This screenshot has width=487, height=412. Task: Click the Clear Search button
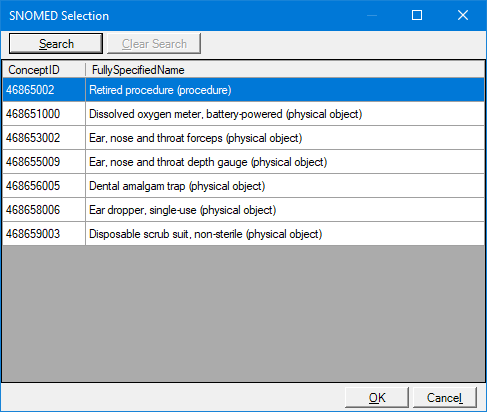pyautogui.click(x=154, y=43)
